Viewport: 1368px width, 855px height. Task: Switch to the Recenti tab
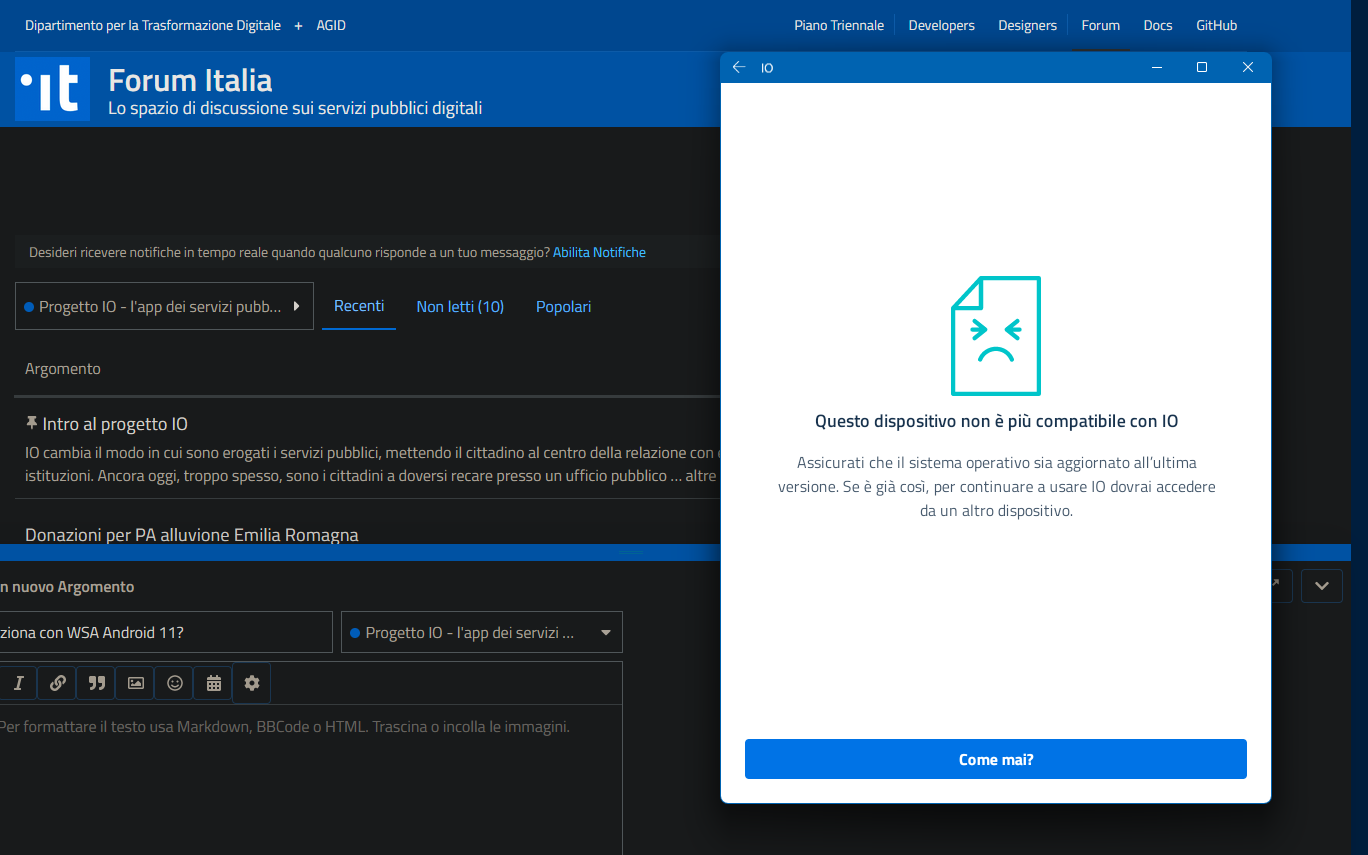point(359,306)
